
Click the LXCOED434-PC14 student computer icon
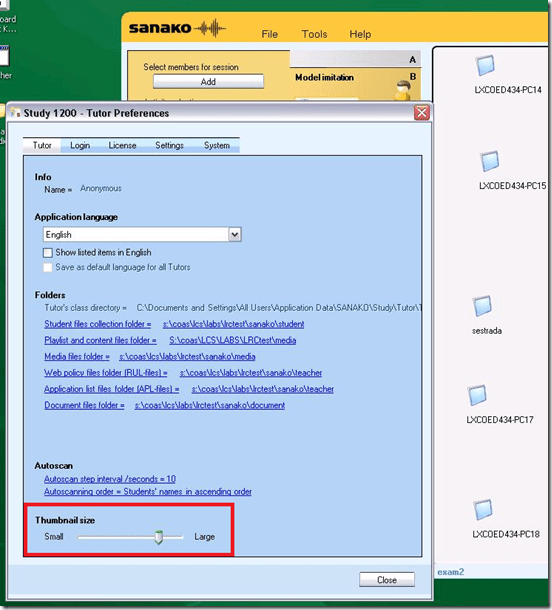[485, 65]
